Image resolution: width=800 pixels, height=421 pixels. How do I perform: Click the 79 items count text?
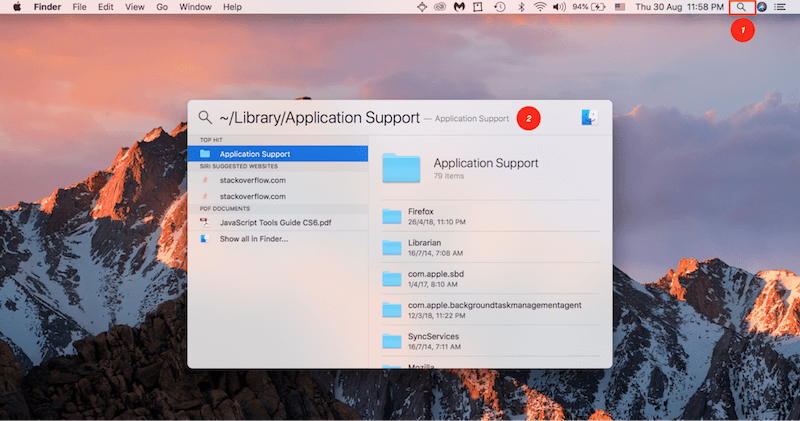449,176
